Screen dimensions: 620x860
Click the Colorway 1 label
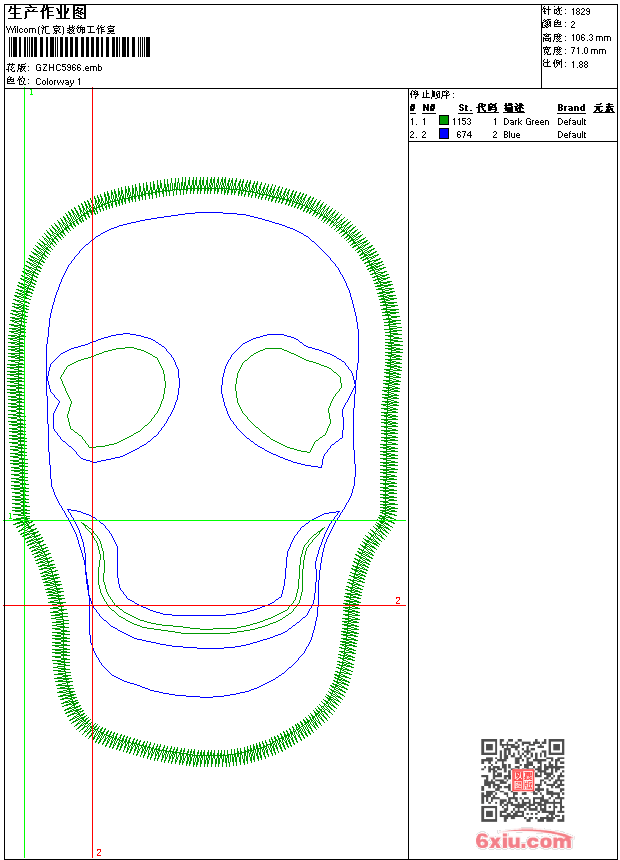click(58, 81)
